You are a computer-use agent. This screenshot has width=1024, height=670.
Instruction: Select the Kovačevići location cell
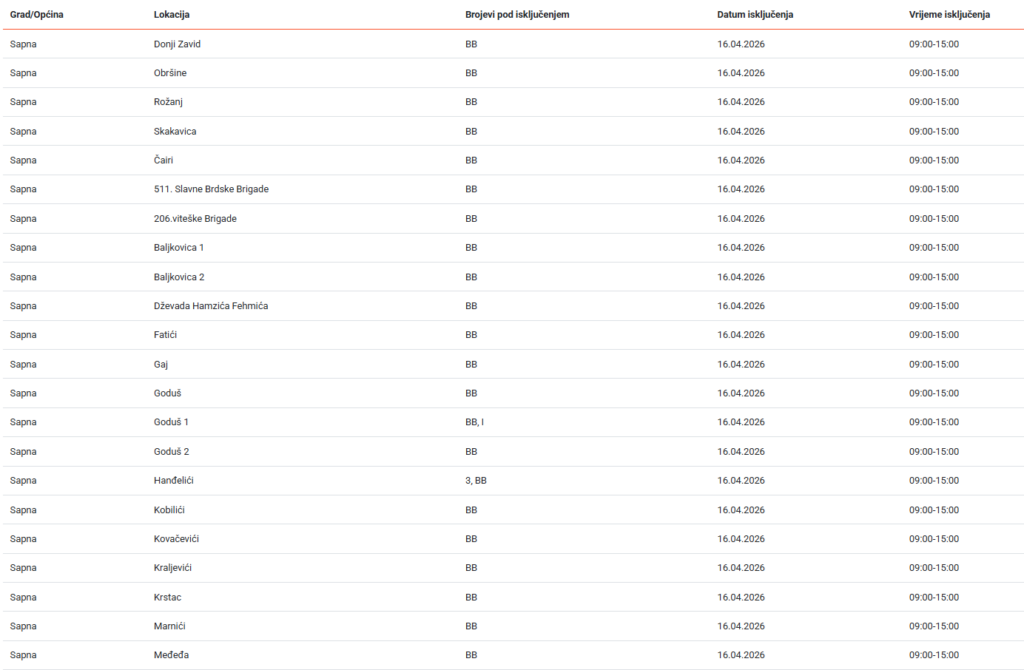coord(176,539)
